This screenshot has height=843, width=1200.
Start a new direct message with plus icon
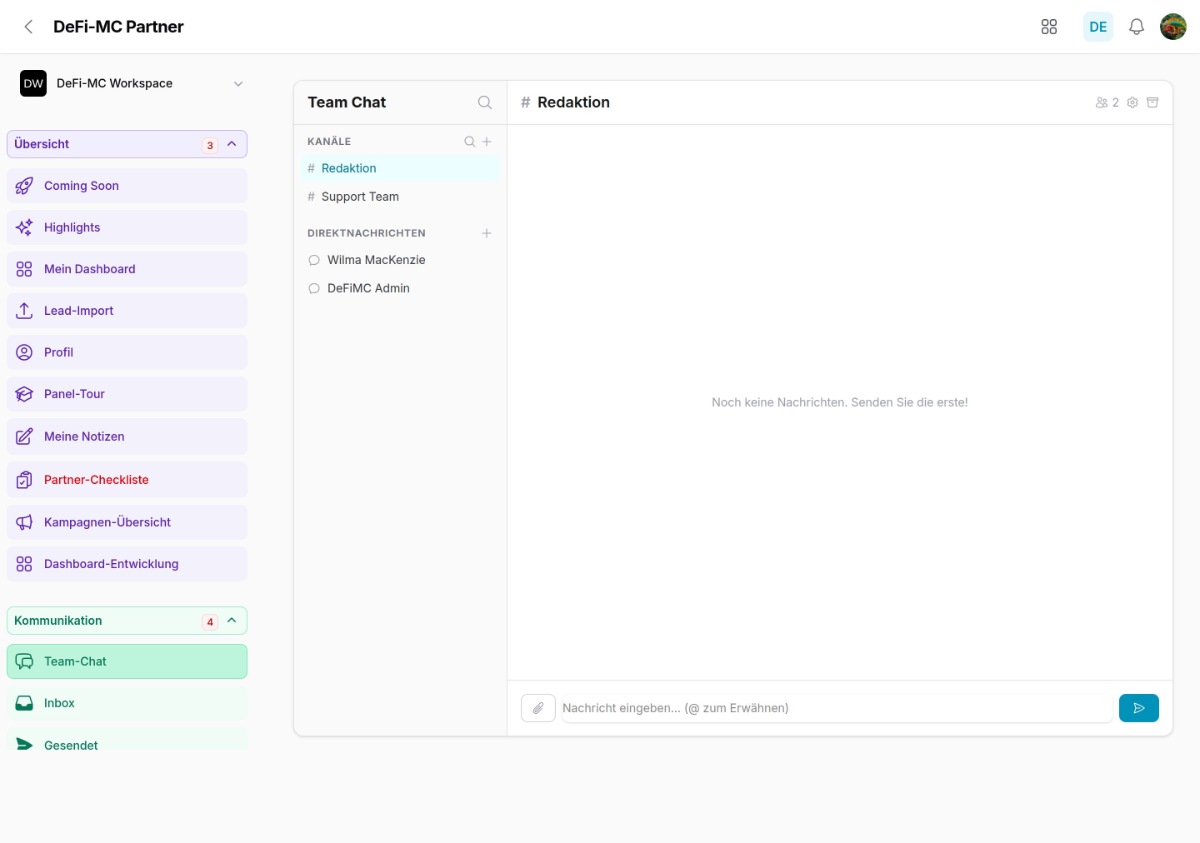point(487,233)
